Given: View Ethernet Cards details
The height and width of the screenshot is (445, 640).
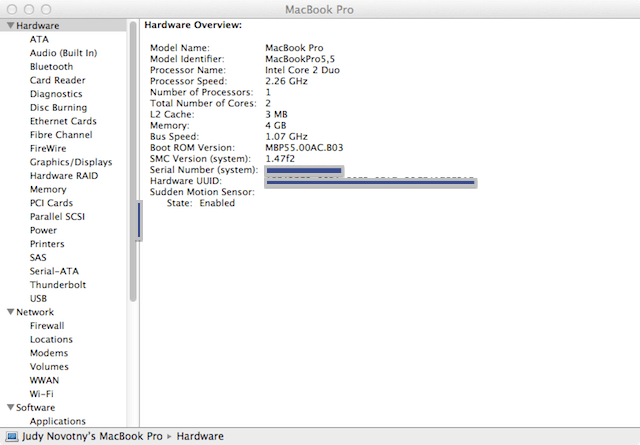Looking at the screenshot, I should coord(63,121).
